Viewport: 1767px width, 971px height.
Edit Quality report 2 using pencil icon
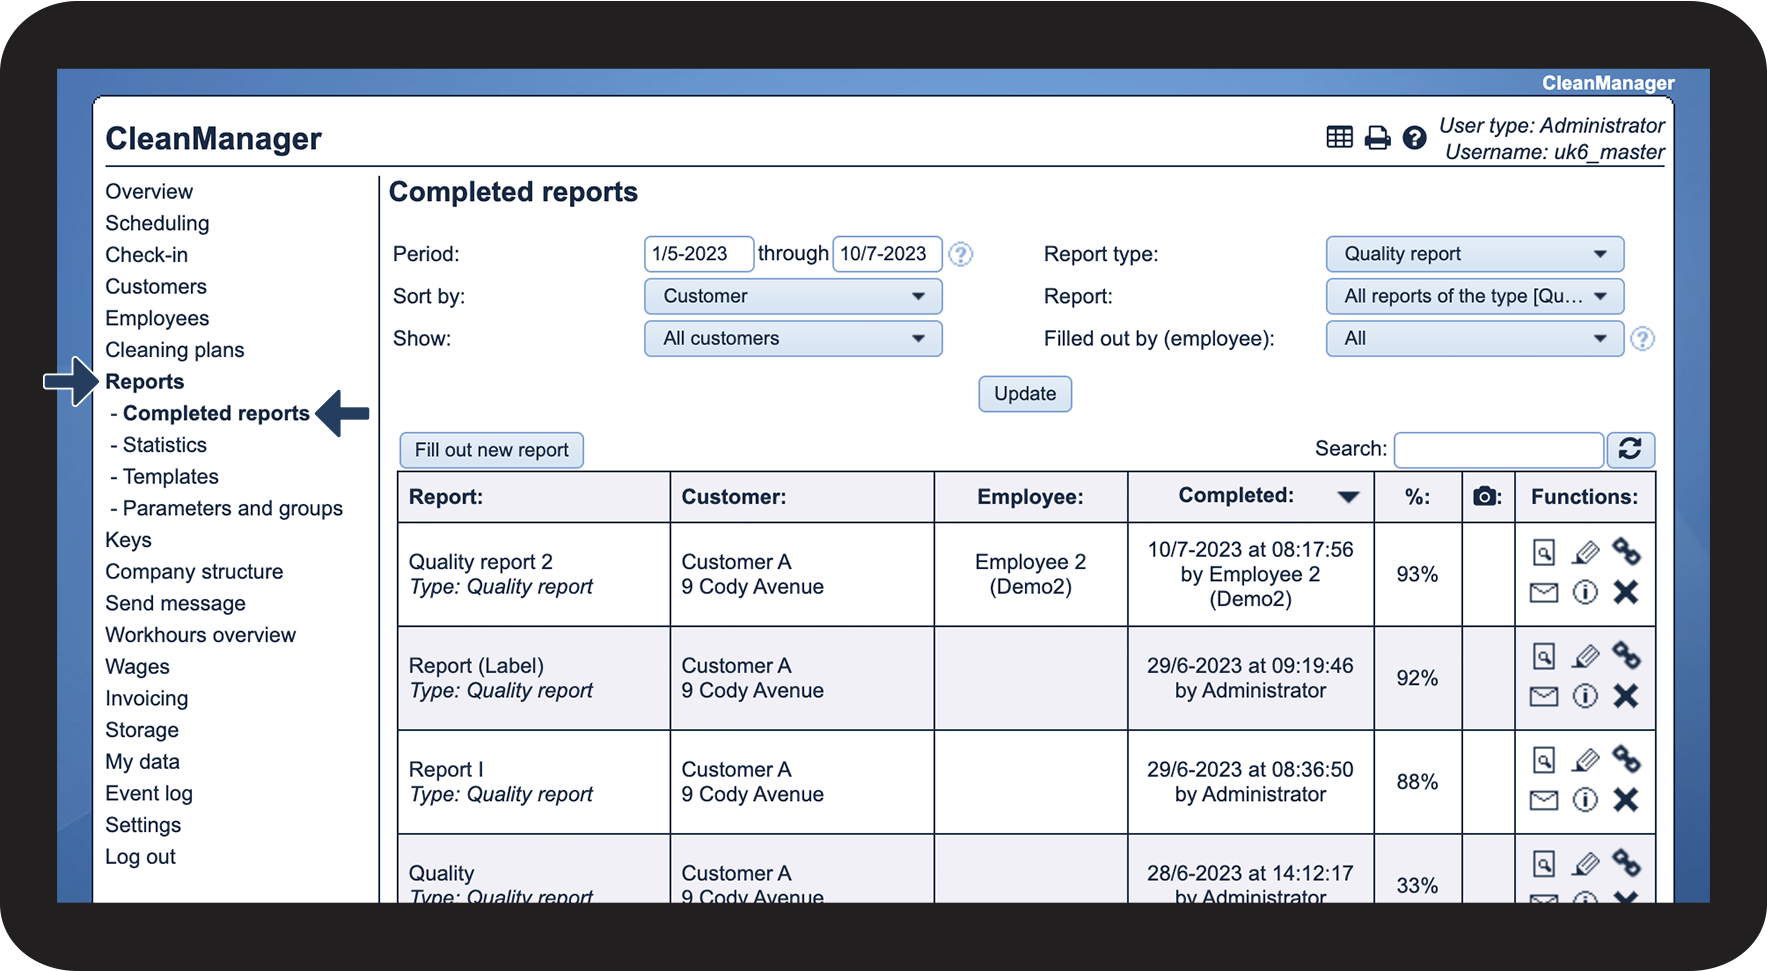pos(1585,552)
